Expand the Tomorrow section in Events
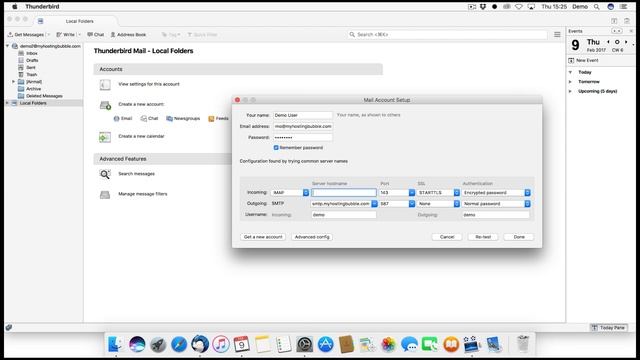 point(571,82)
